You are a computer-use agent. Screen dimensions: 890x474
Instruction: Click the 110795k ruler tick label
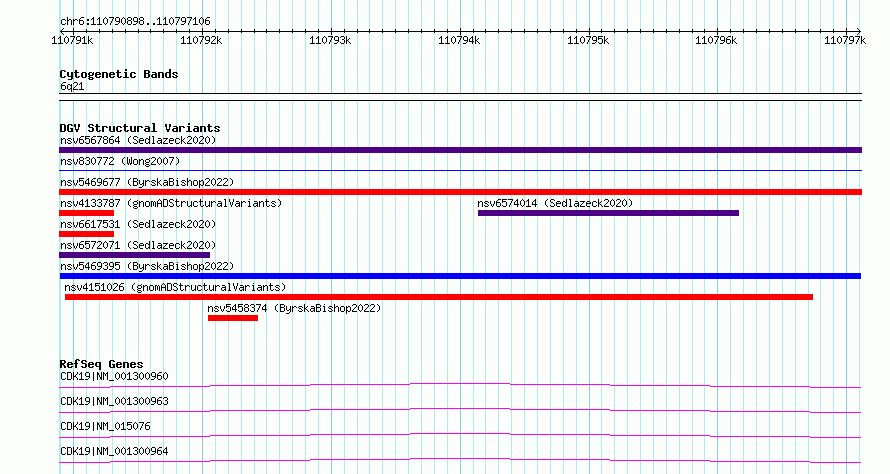(587, 40)
